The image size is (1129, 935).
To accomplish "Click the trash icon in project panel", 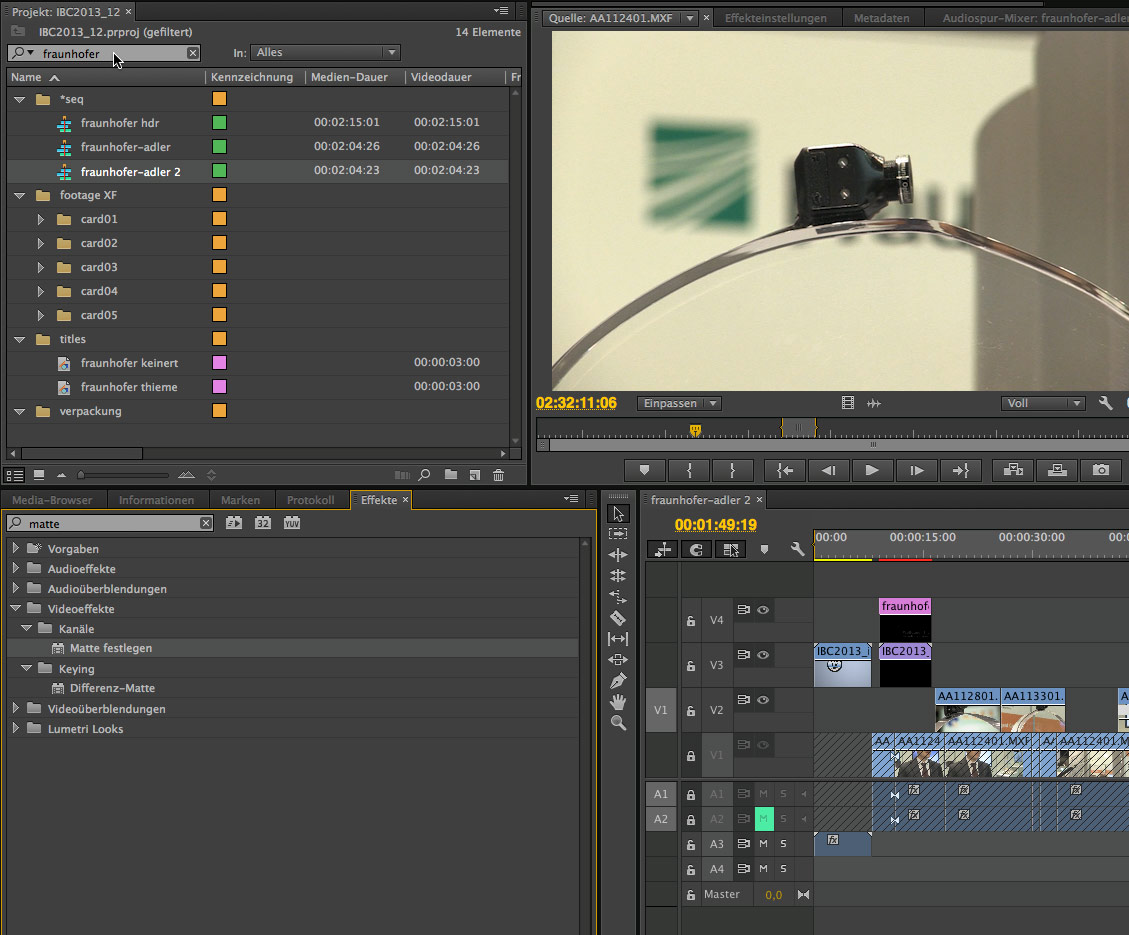I will click(498, 475).
